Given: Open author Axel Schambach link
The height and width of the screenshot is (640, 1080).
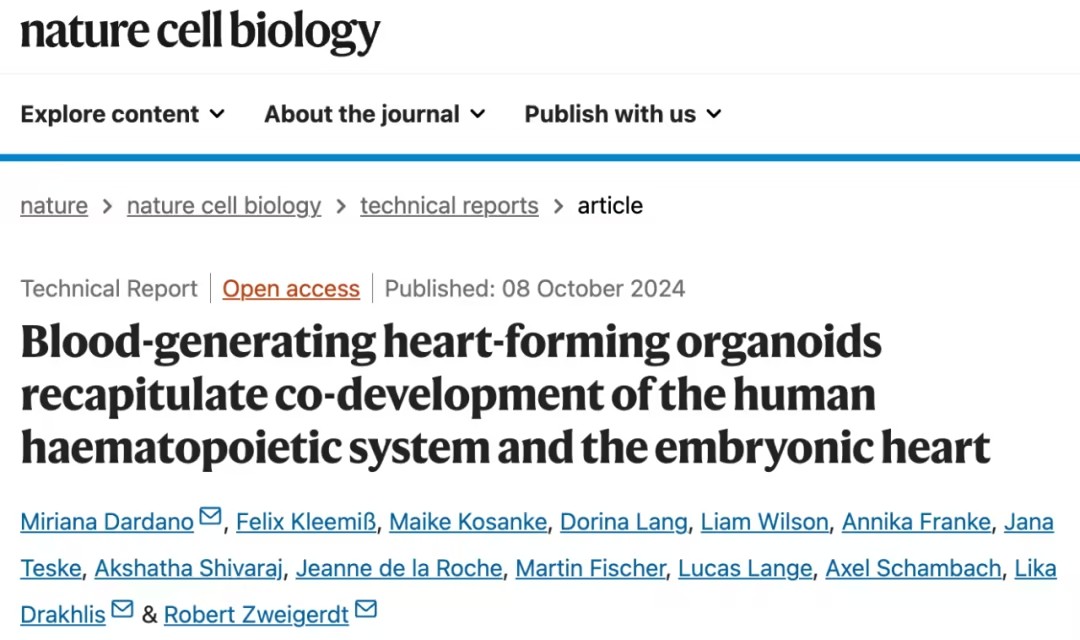Looking at the screenshot, I should 913,568.
